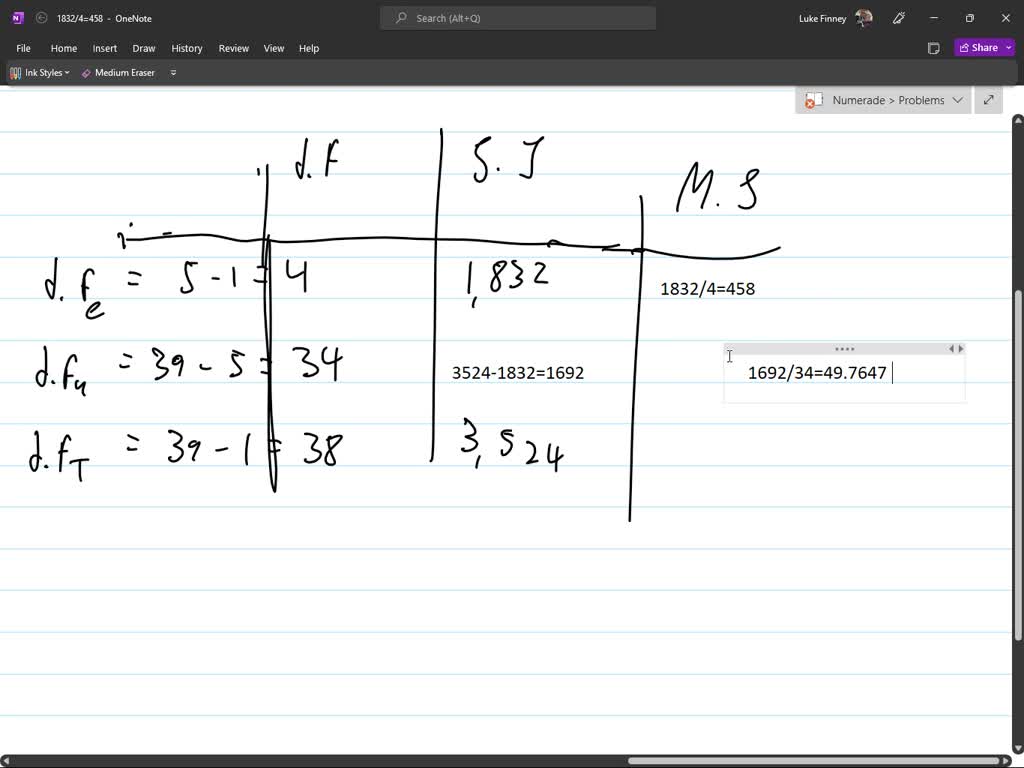1024x768 pixels.
Task: Click the OneNote app icon in title bar
Action: (17, 17)
